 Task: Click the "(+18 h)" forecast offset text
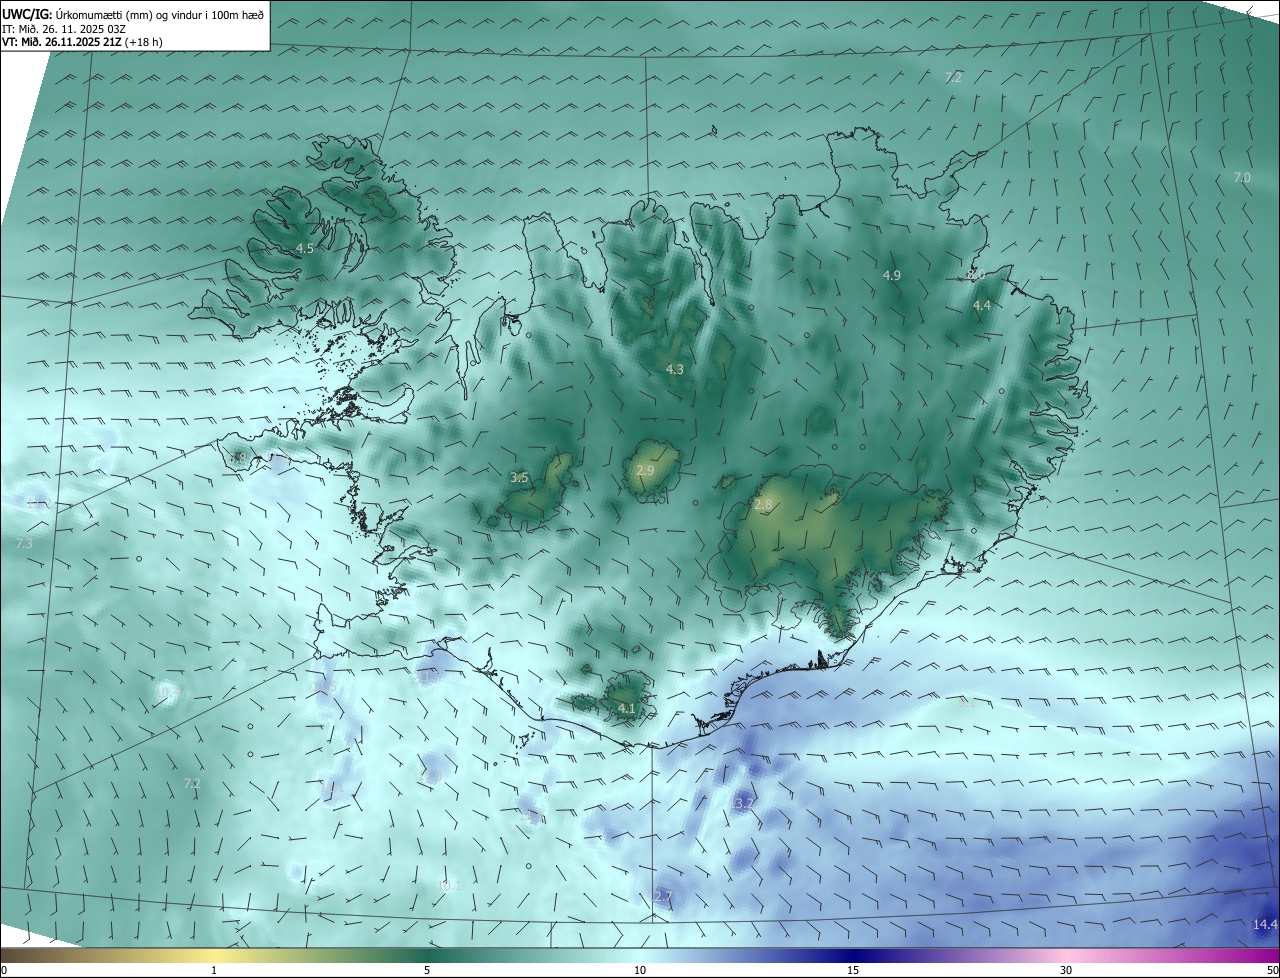pos(144,42)
